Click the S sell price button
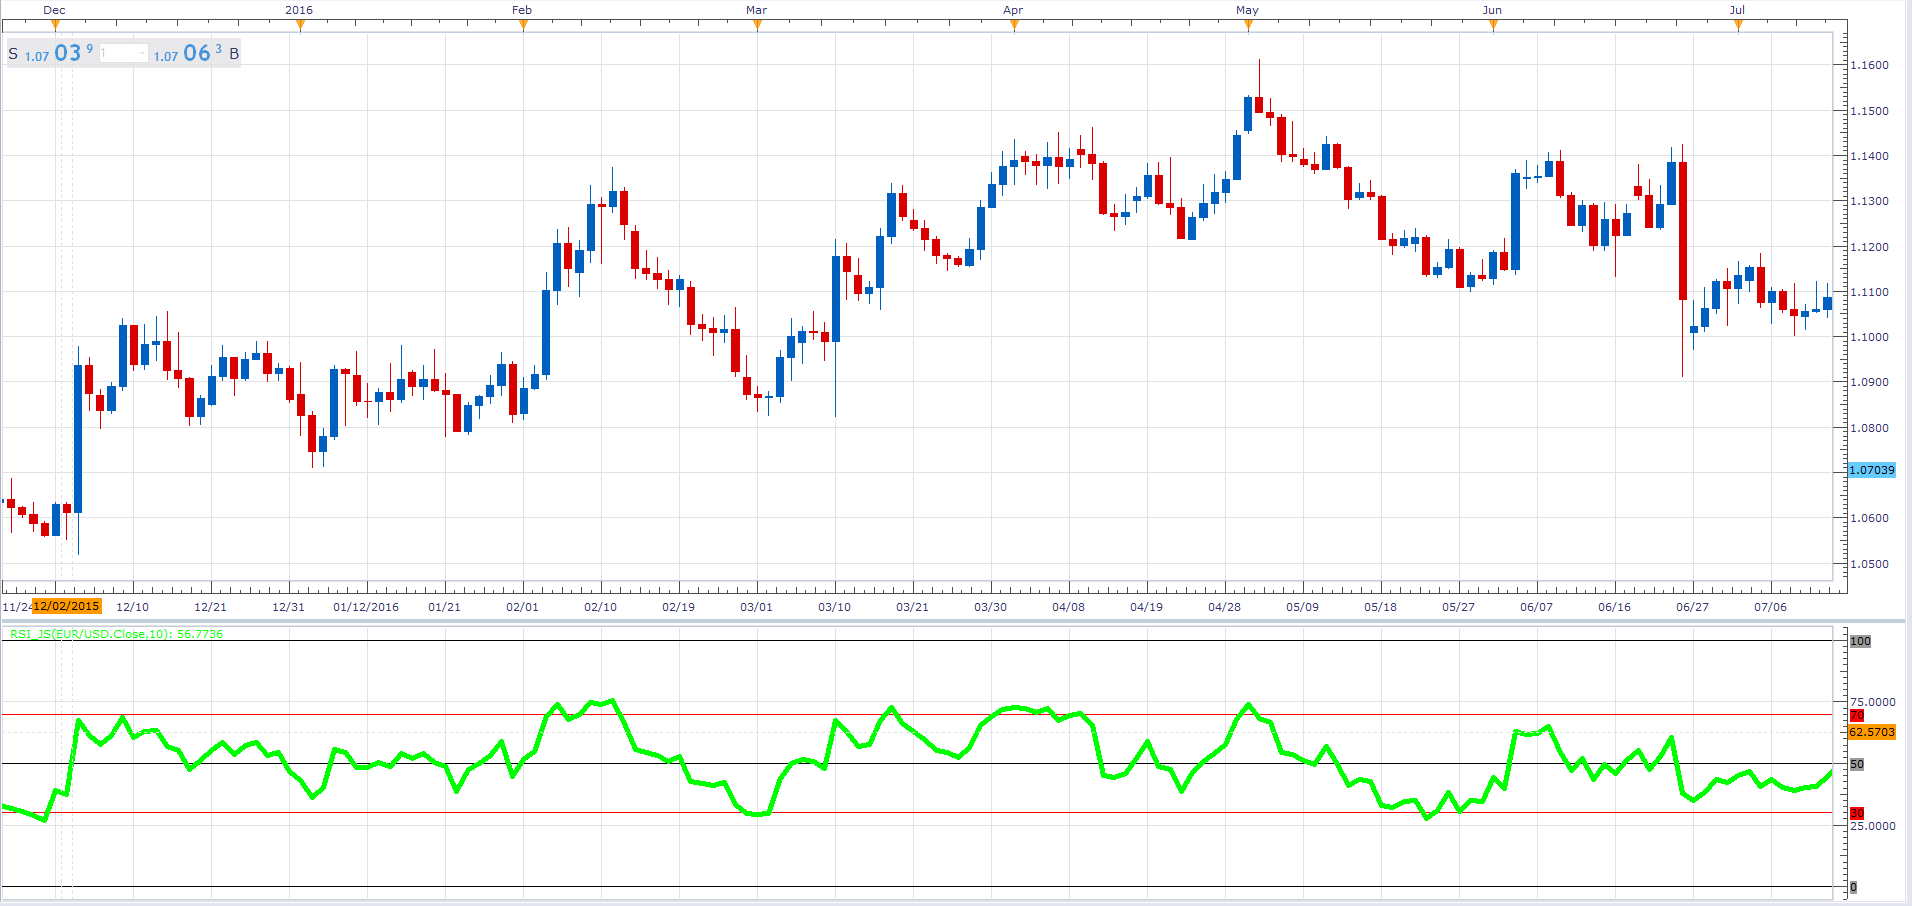Viewport: 1912px width, 906px height. click(x=50, y=53)
